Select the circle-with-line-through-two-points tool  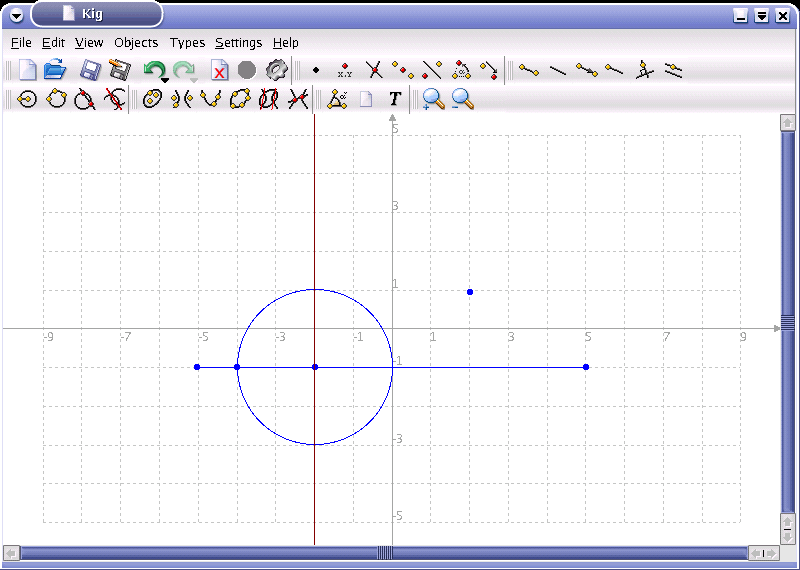click(x=85, y=99)
